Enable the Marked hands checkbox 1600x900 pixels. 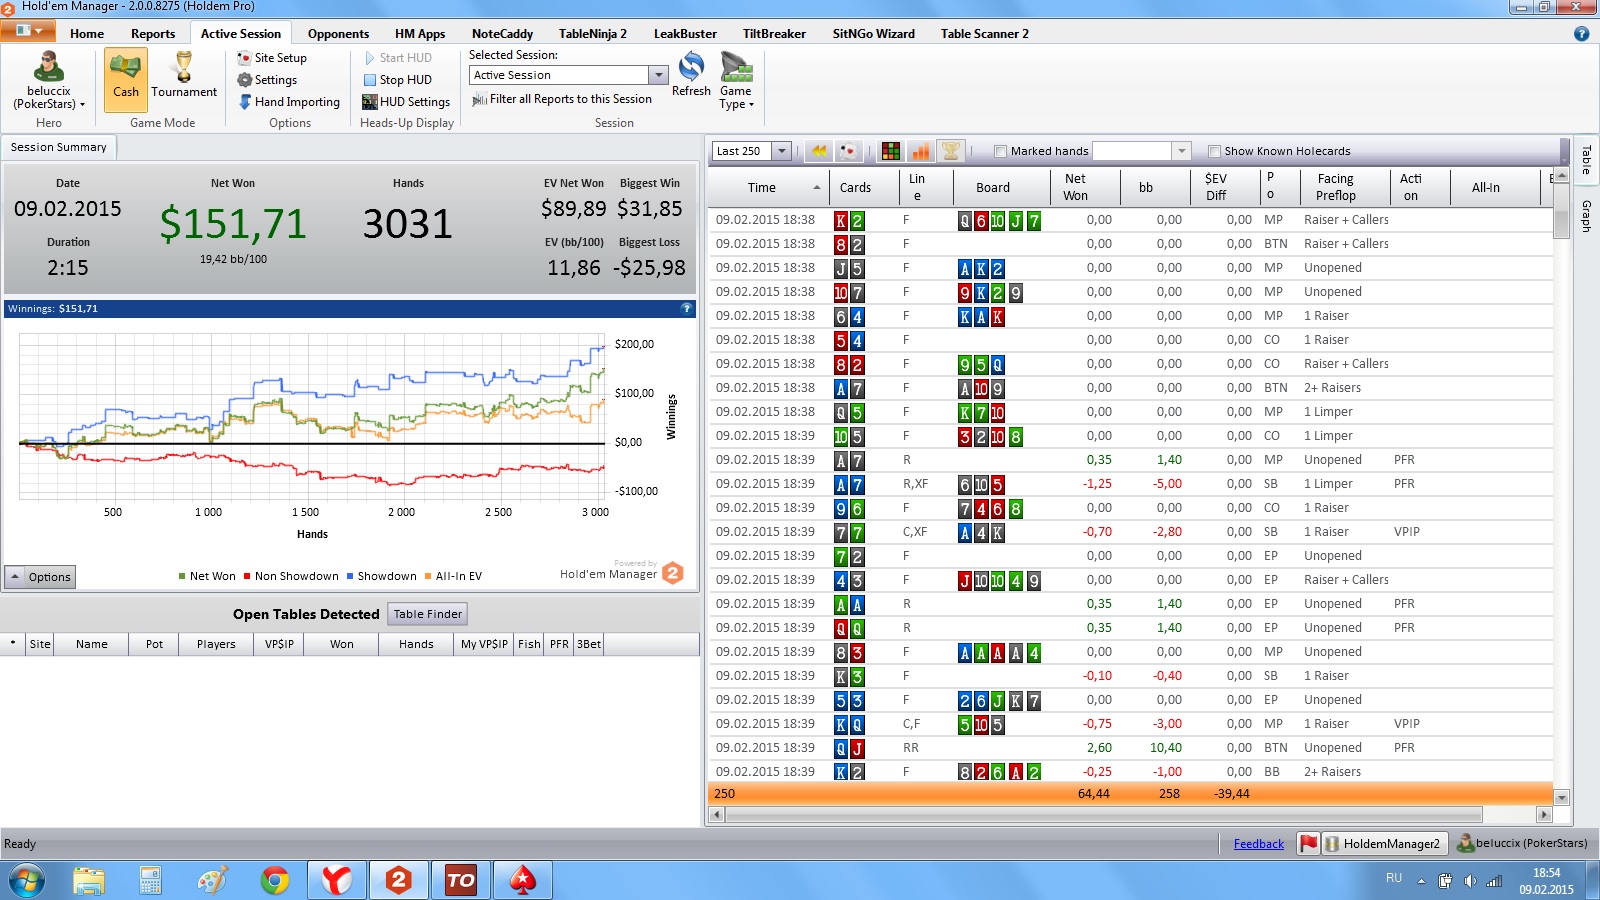click(1000, 152)
